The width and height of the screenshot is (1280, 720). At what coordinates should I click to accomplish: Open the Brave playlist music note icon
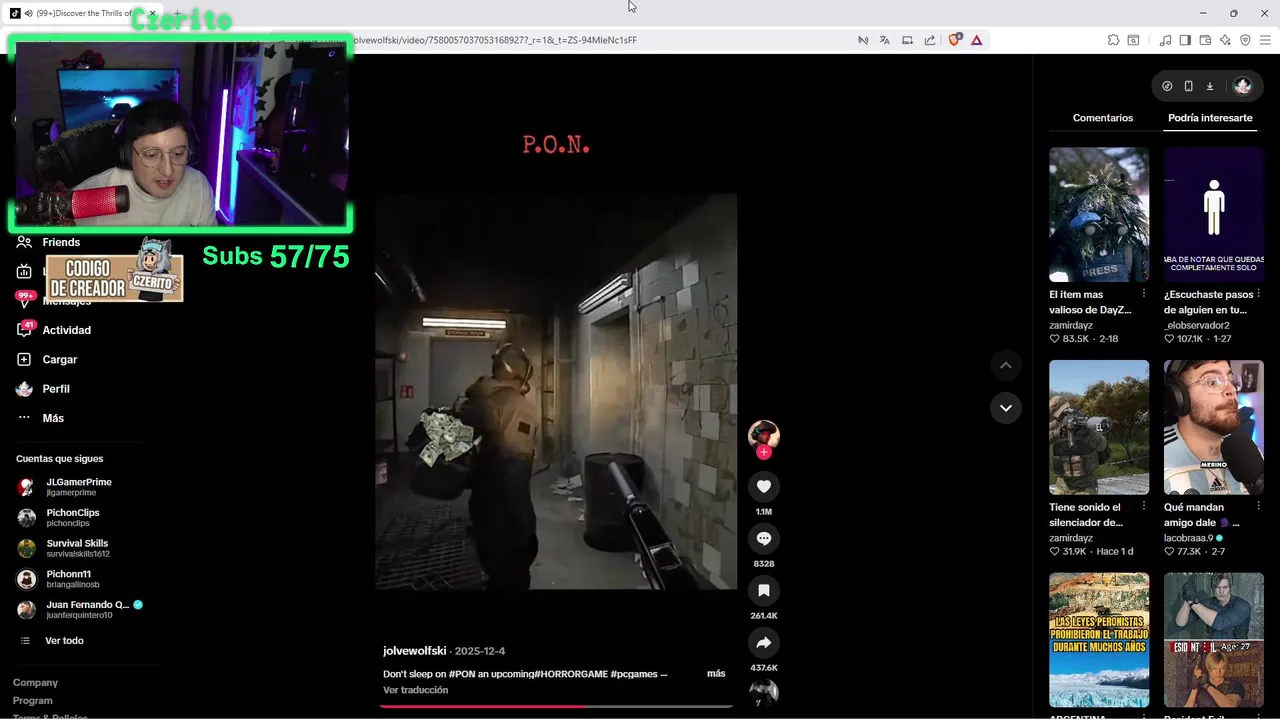tap(1165, 40)
